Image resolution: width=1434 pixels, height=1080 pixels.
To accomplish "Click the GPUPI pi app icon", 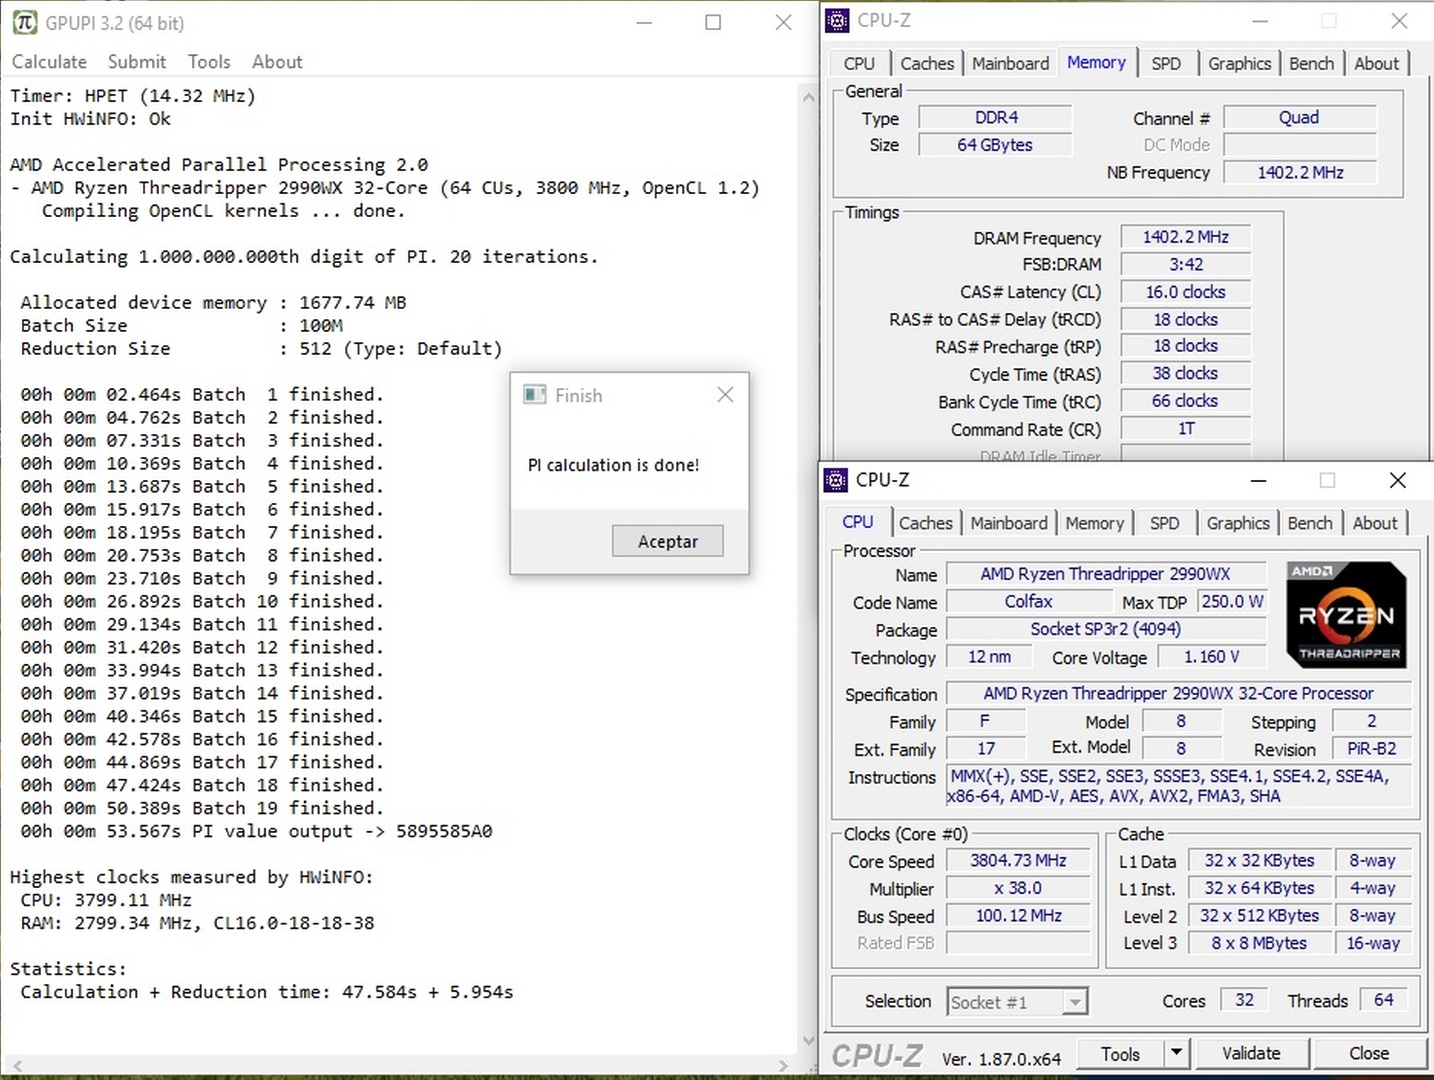I will pyautogui.click(x=25, y=22).
